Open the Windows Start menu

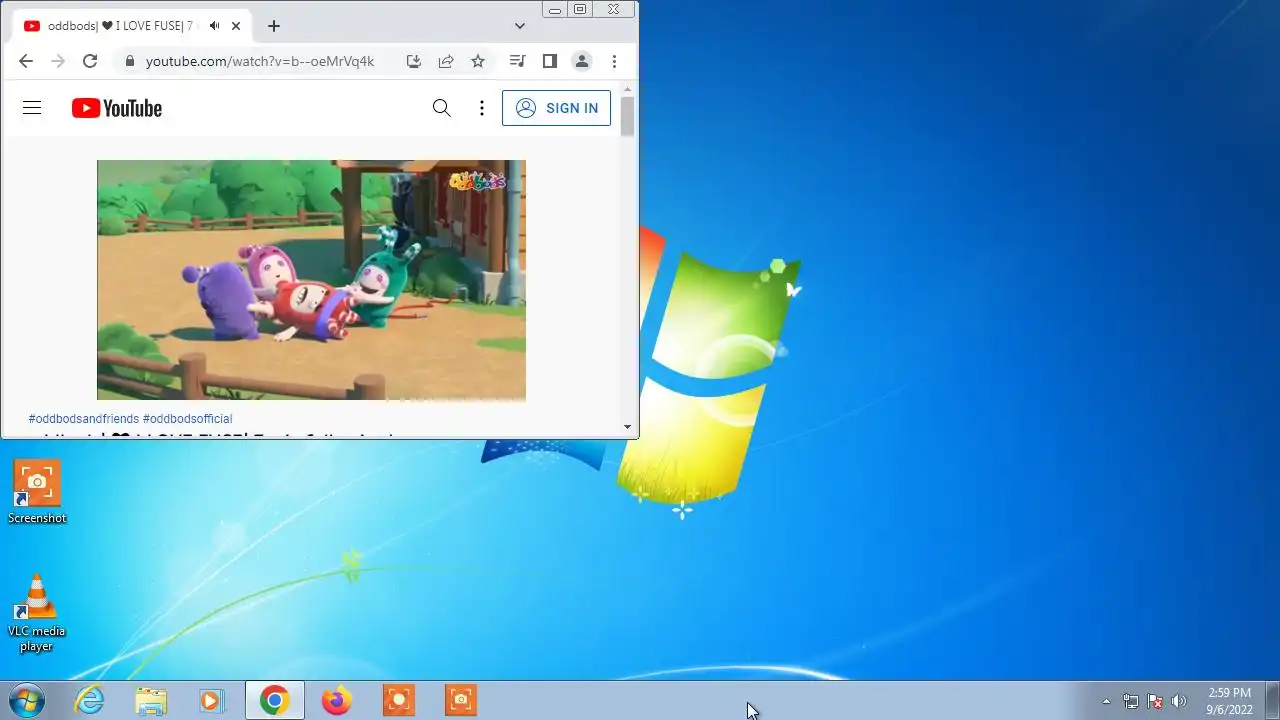pyautogui.click(x=27, y=700)
